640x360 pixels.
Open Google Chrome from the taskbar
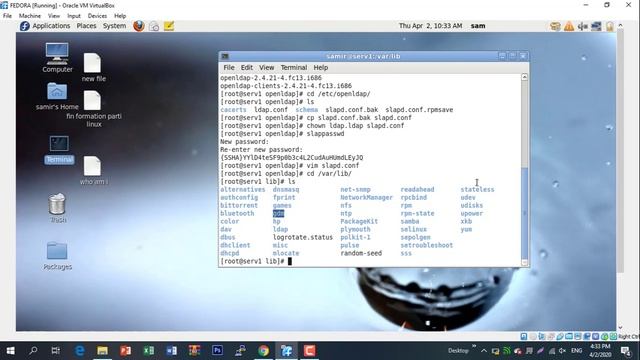(x=263, y=351)
